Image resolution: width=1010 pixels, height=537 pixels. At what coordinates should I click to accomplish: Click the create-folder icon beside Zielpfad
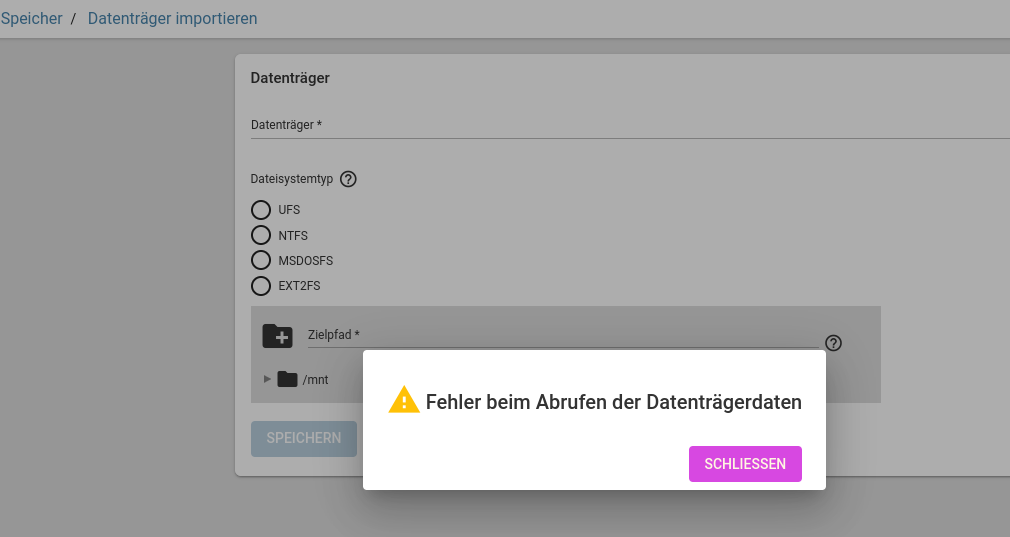278,335
